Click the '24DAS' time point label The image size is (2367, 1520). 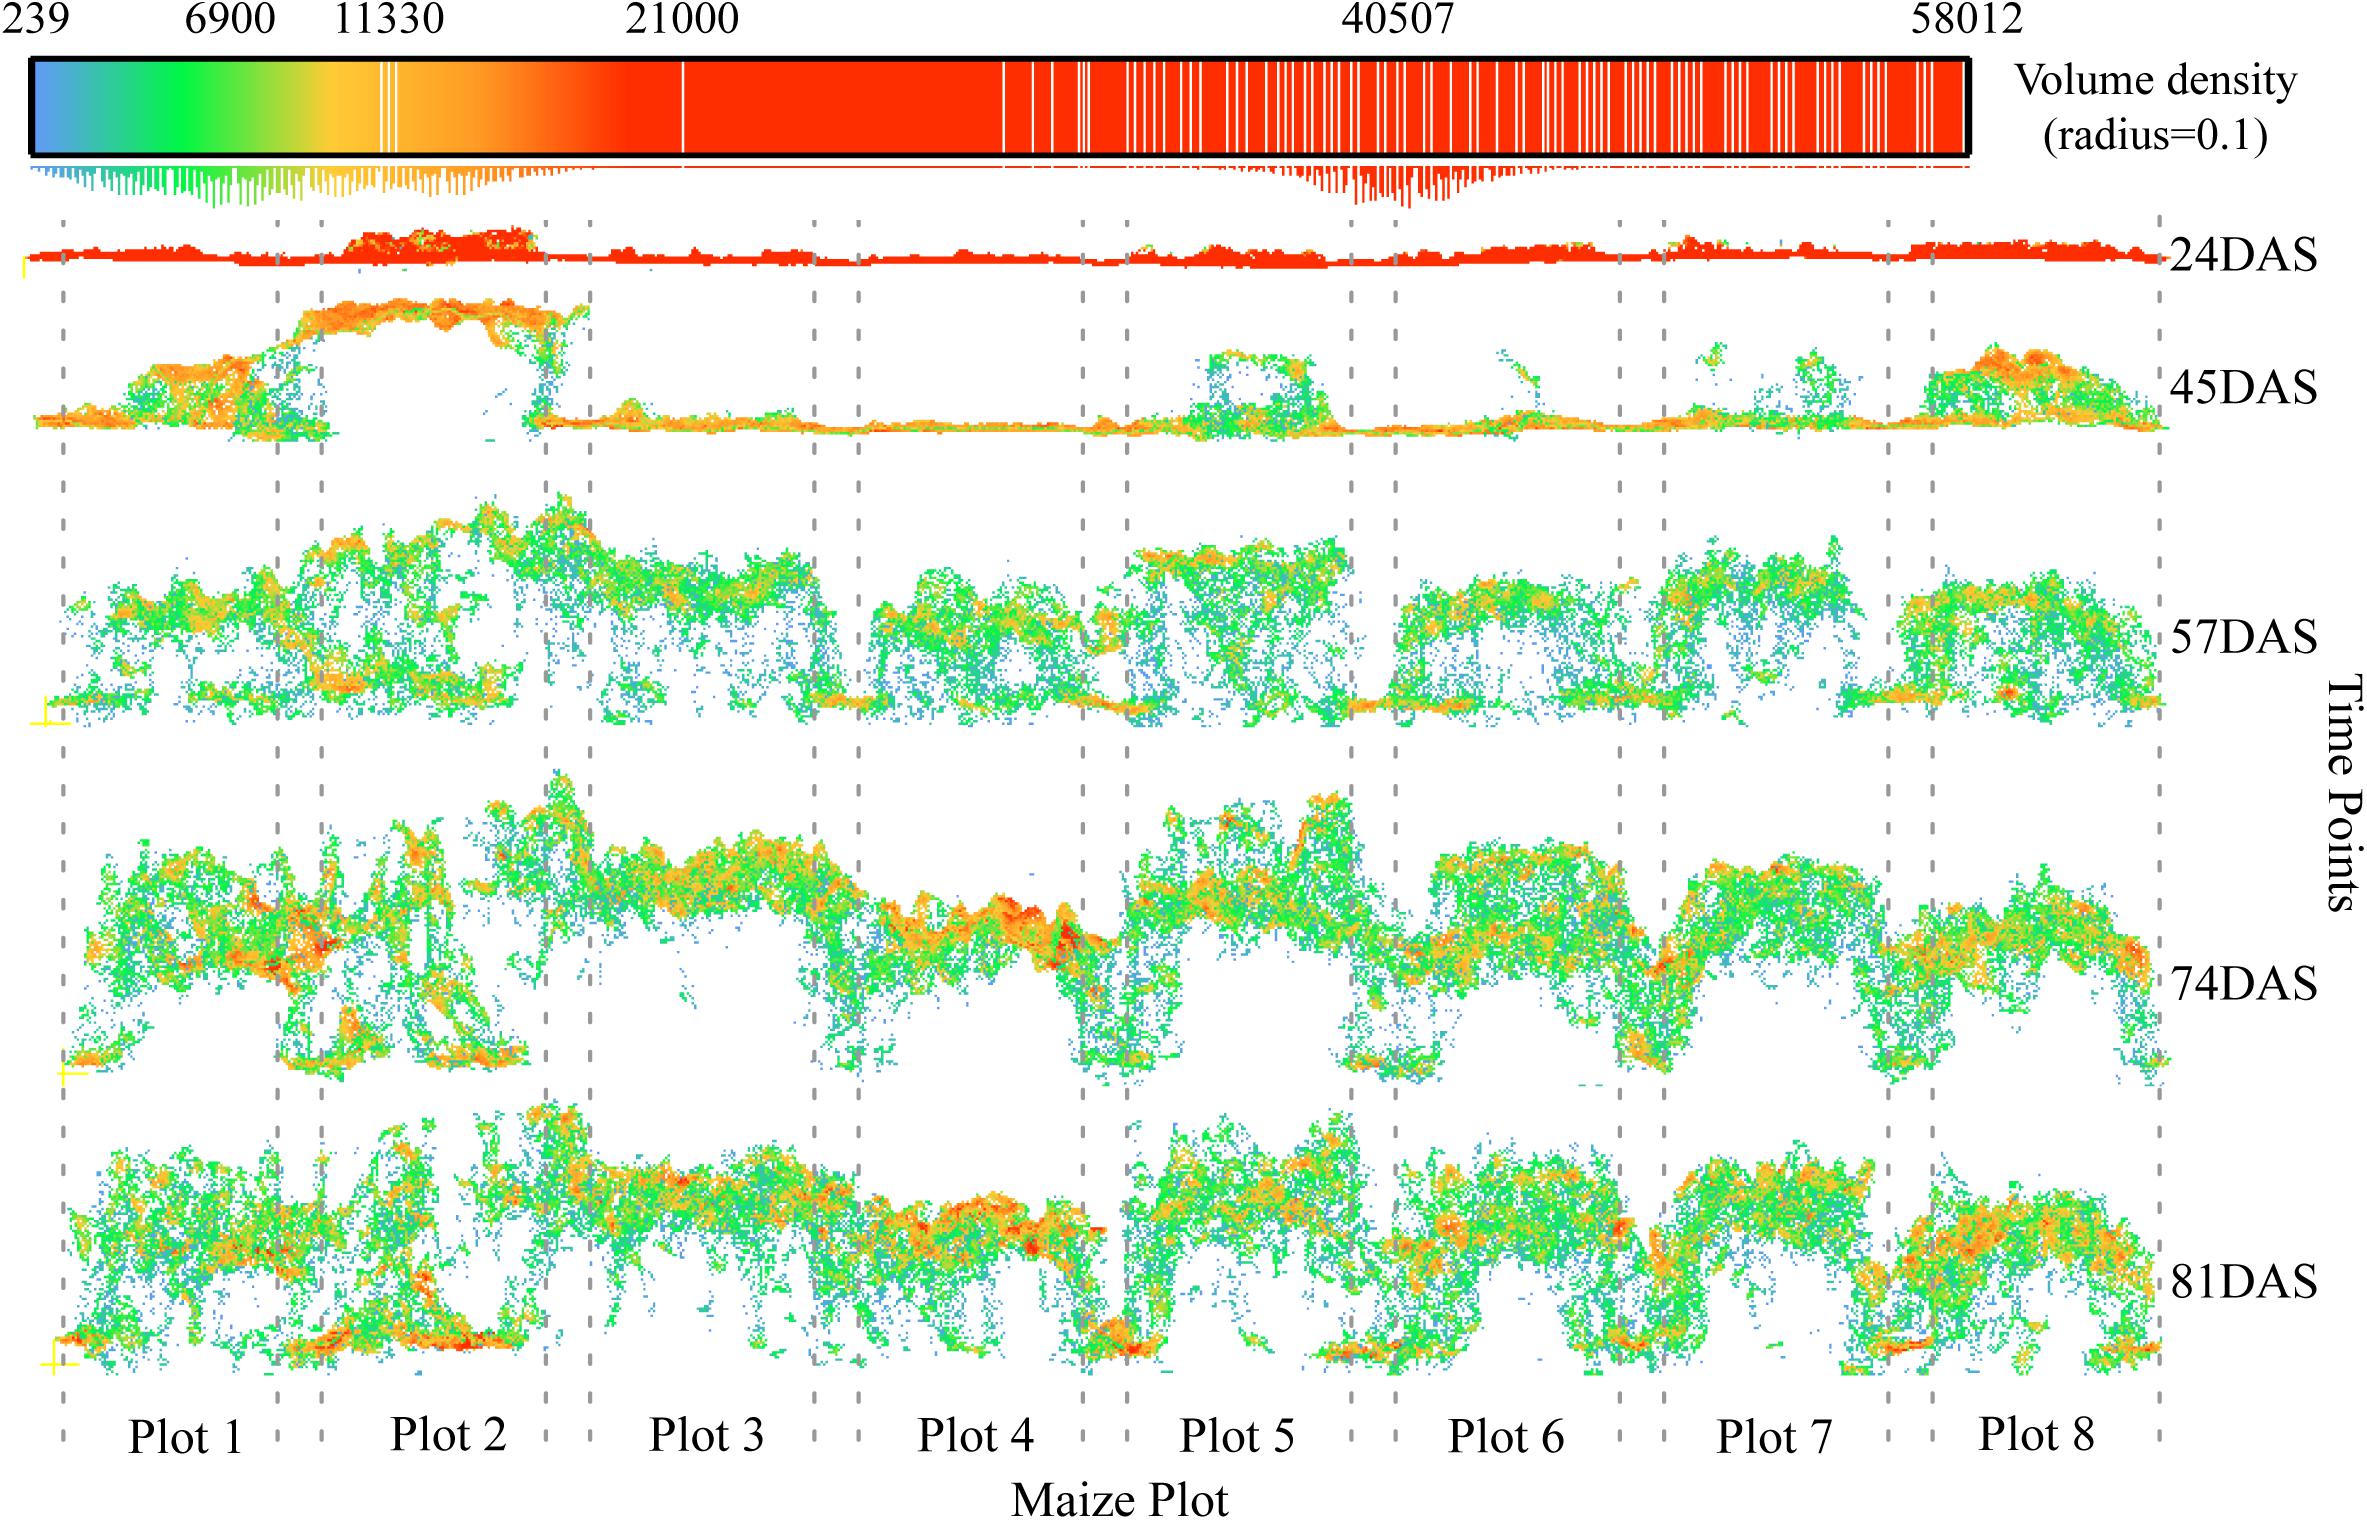point(2243,257)
